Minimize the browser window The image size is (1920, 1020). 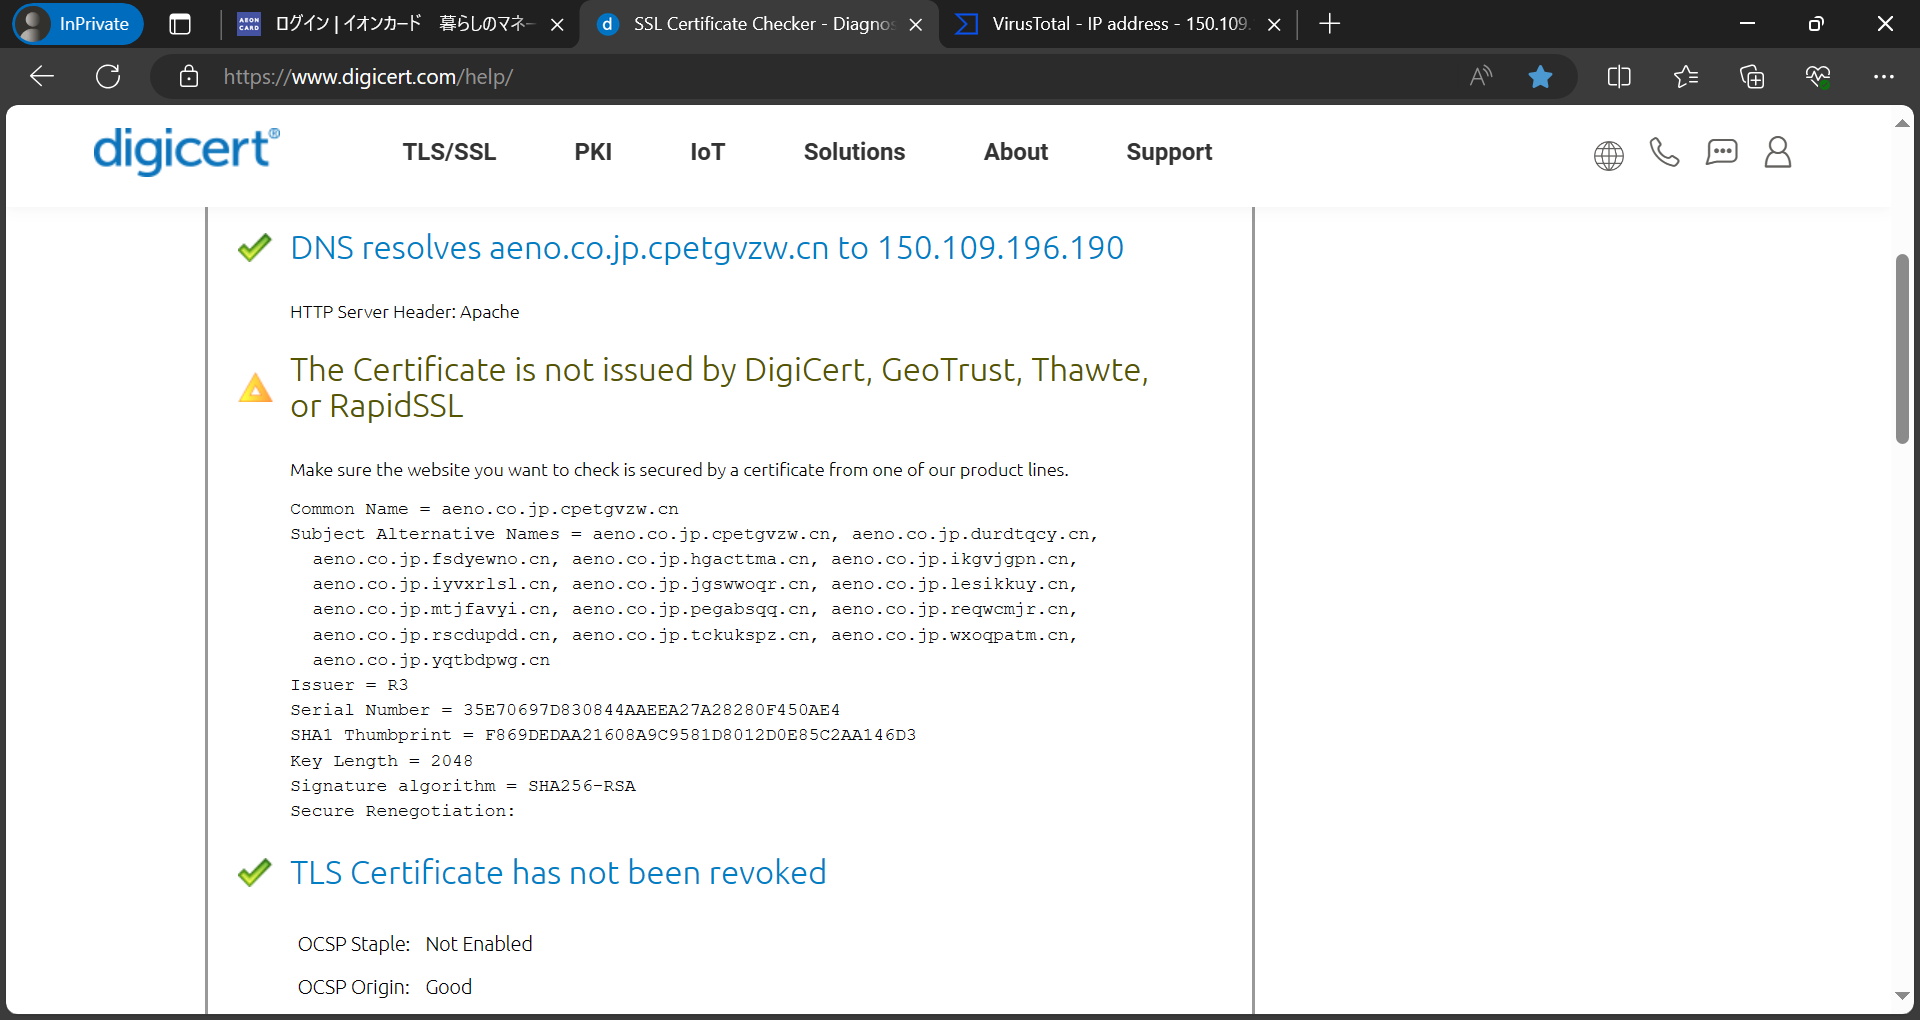tap(1748, 24)
